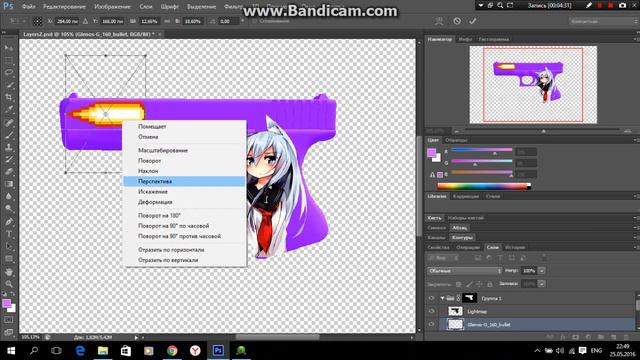Click the Navigator preview thumbnail
The height and width of the screenshot is (360, 640).
(533, 84)
